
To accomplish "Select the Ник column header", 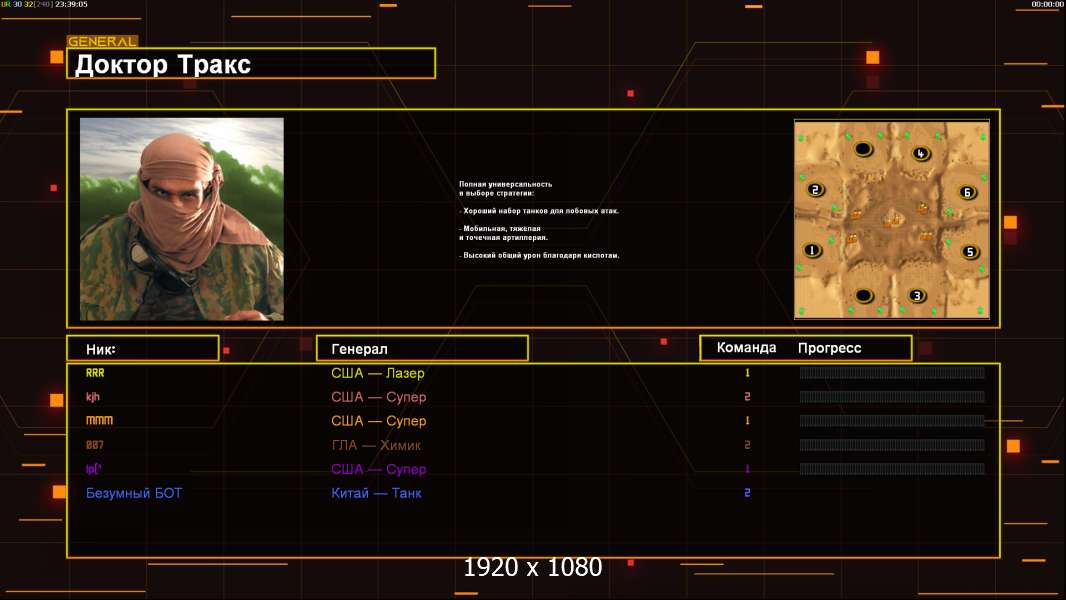I will click(142, 348).
